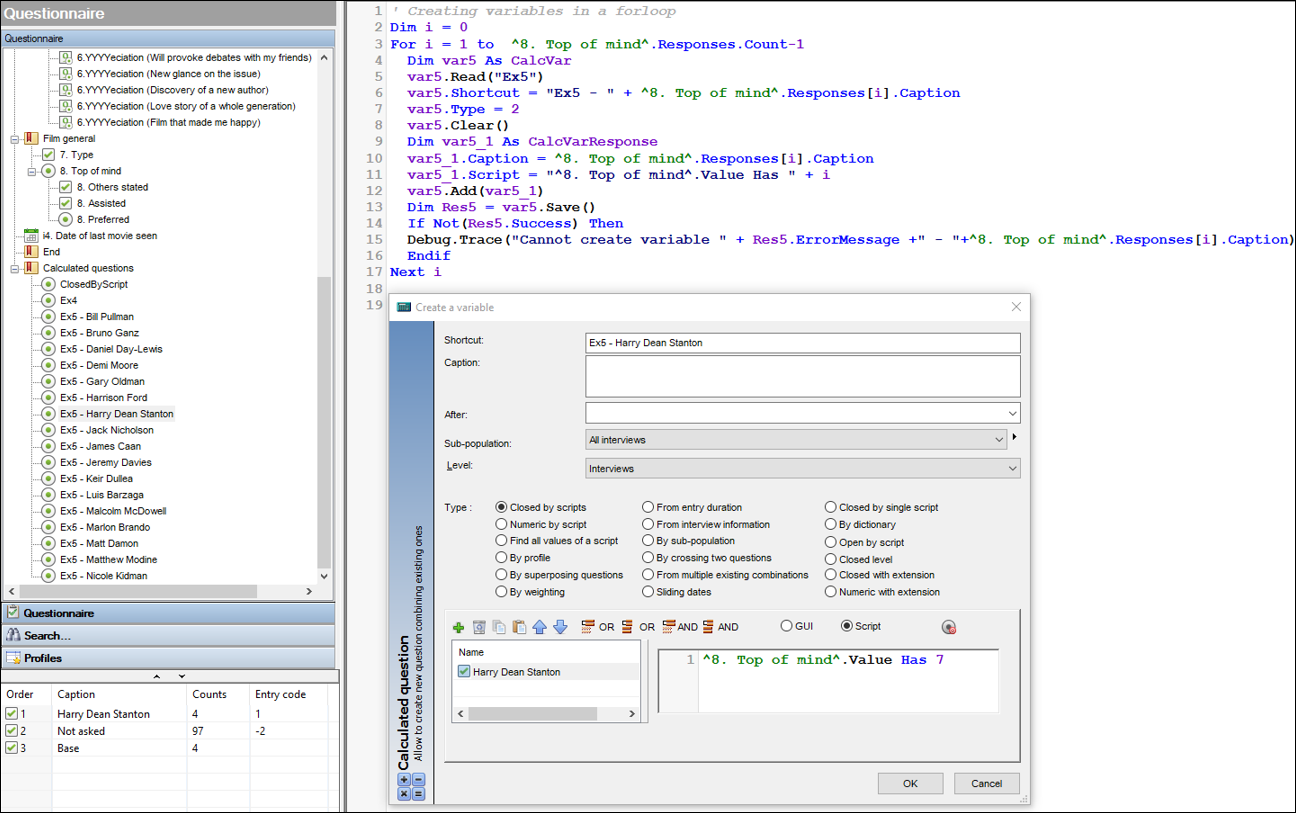The image size is (1296, 813).
Task: Click the Order column header
Action: click(26, 694)
